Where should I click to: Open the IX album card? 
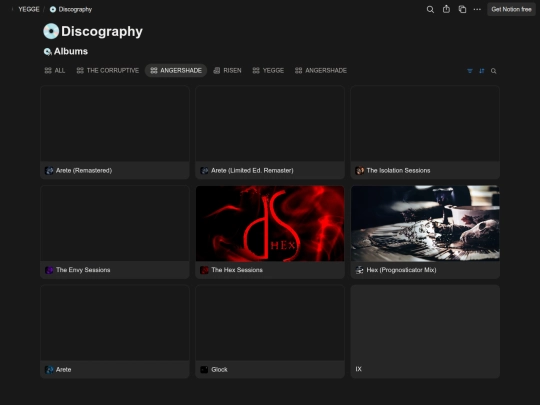(x=425, y=331)
